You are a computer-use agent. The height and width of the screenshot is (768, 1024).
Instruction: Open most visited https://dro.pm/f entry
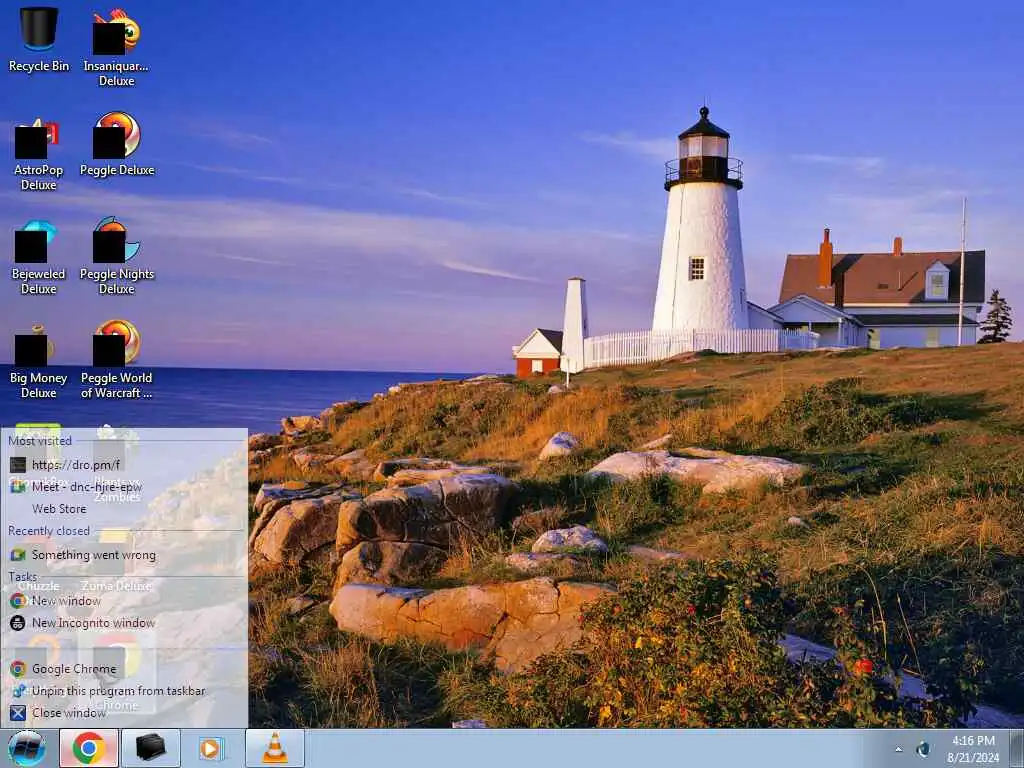[x=124, y=465]
